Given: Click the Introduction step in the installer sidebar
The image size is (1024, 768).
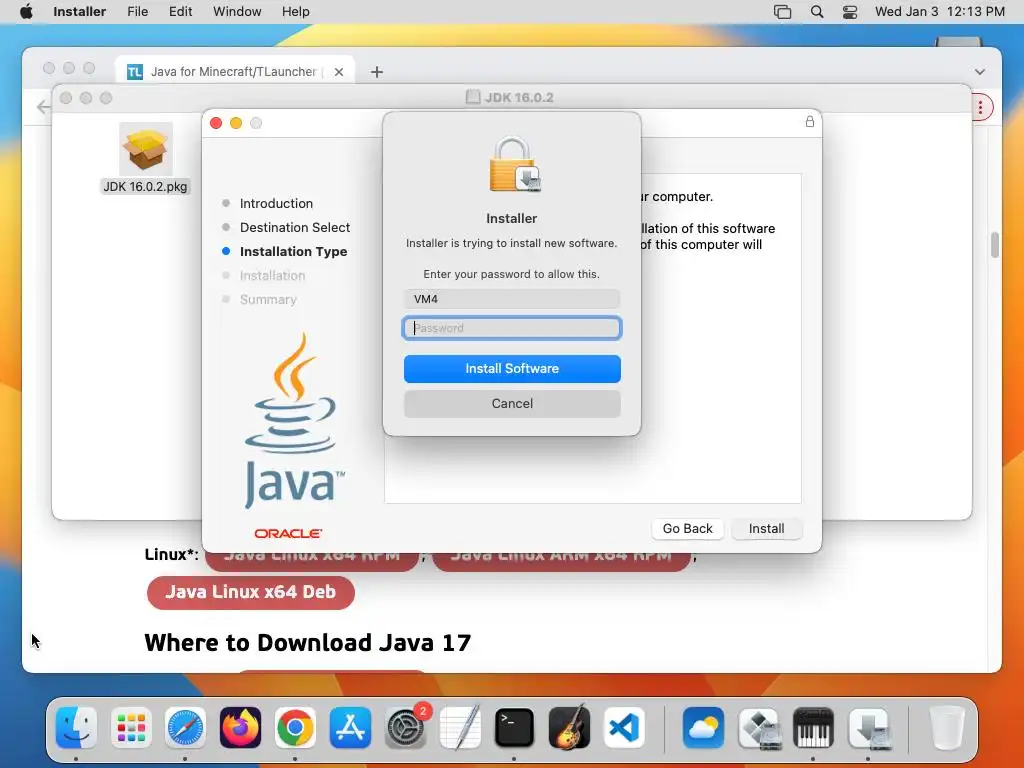Looking at the screenshot, I should point(276,203).
